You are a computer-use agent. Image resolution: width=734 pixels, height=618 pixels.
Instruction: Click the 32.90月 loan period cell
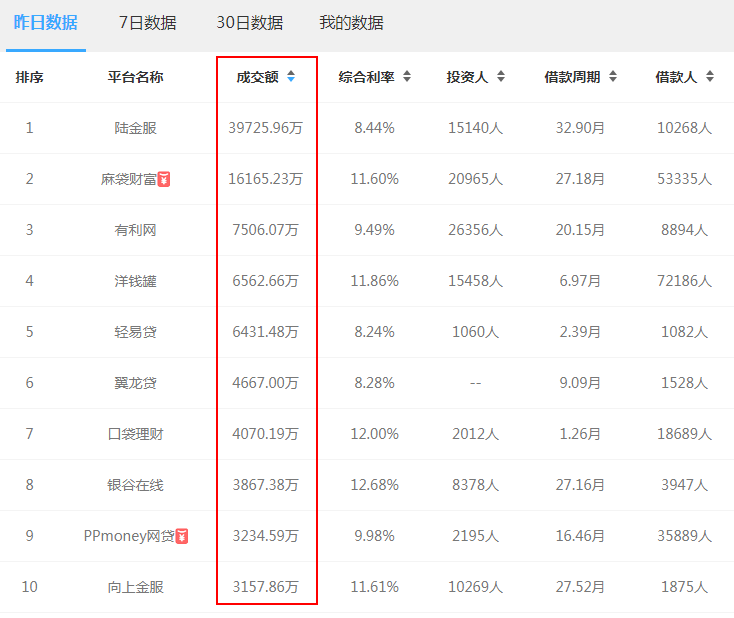pos(580,128)
